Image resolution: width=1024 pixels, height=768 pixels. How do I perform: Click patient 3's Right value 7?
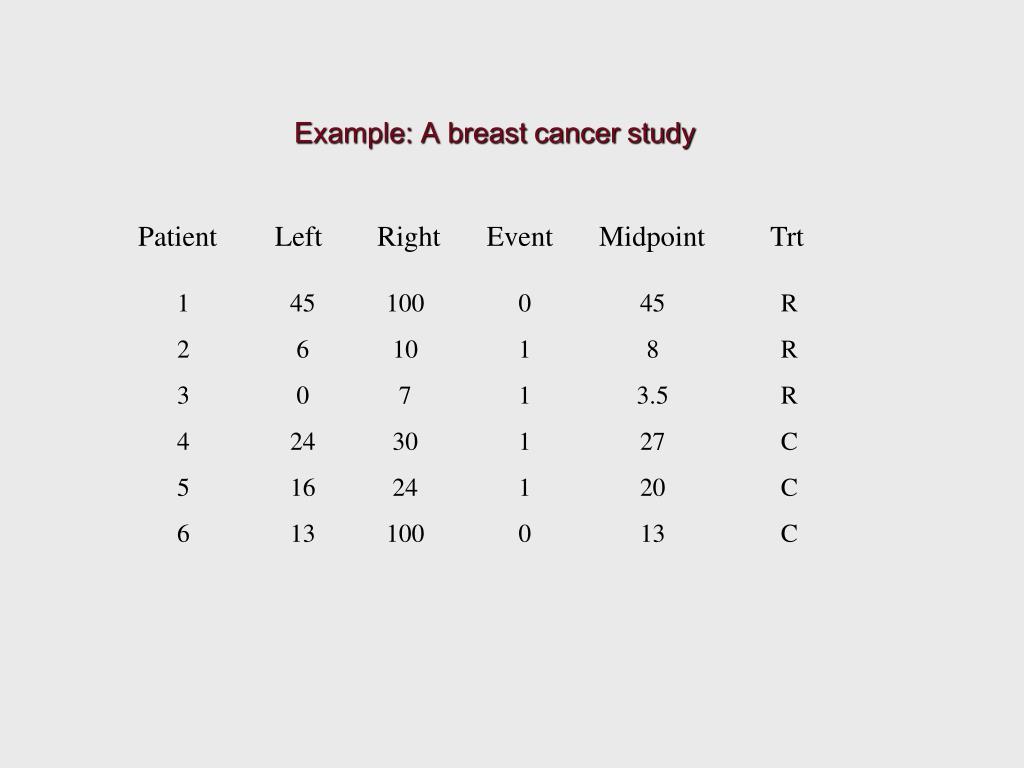click(405, 396)
